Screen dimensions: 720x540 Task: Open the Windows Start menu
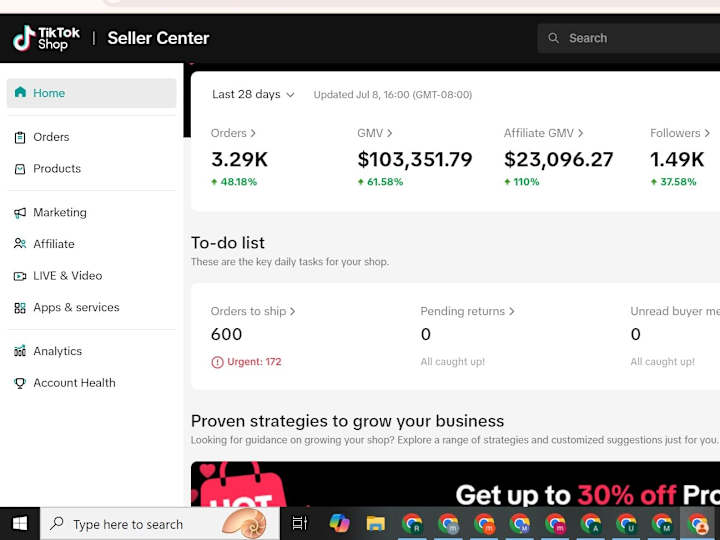pos(20,523)
